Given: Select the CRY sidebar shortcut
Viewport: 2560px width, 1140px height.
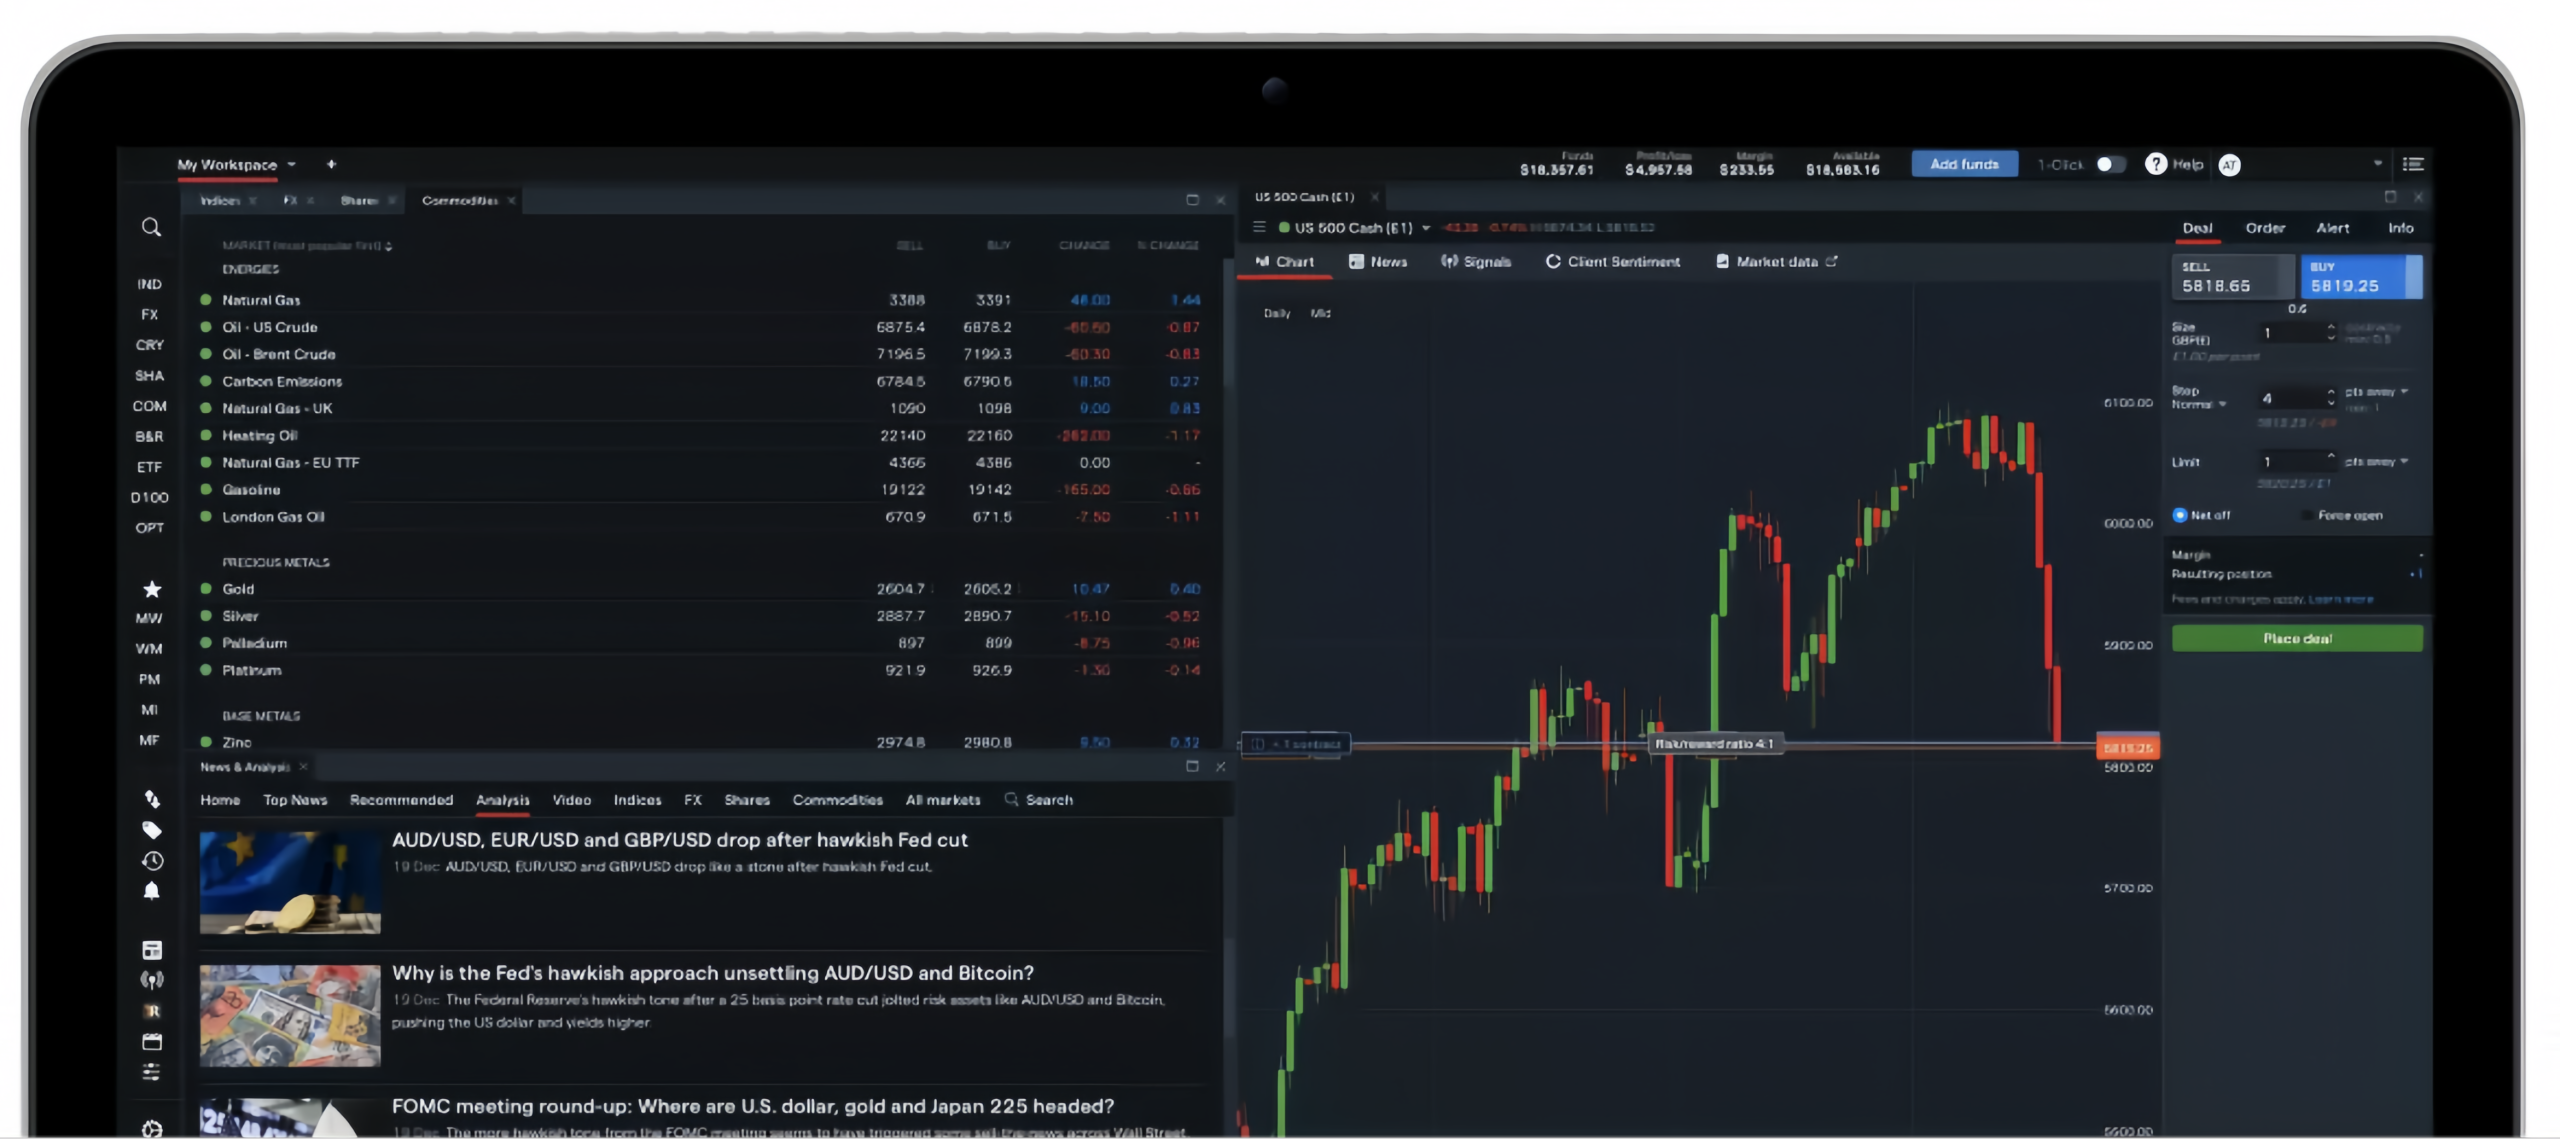Looking at the screenshot, I should (149, 345).
